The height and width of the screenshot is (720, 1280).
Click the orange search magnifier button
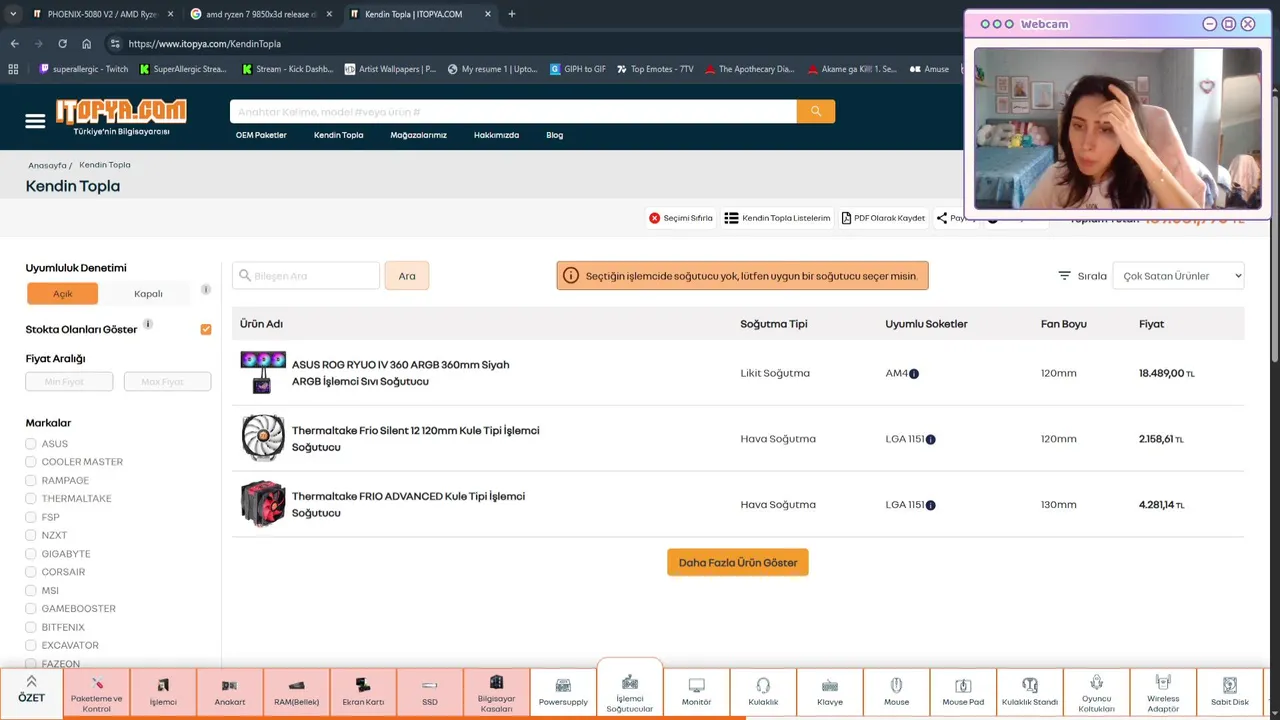816,111
